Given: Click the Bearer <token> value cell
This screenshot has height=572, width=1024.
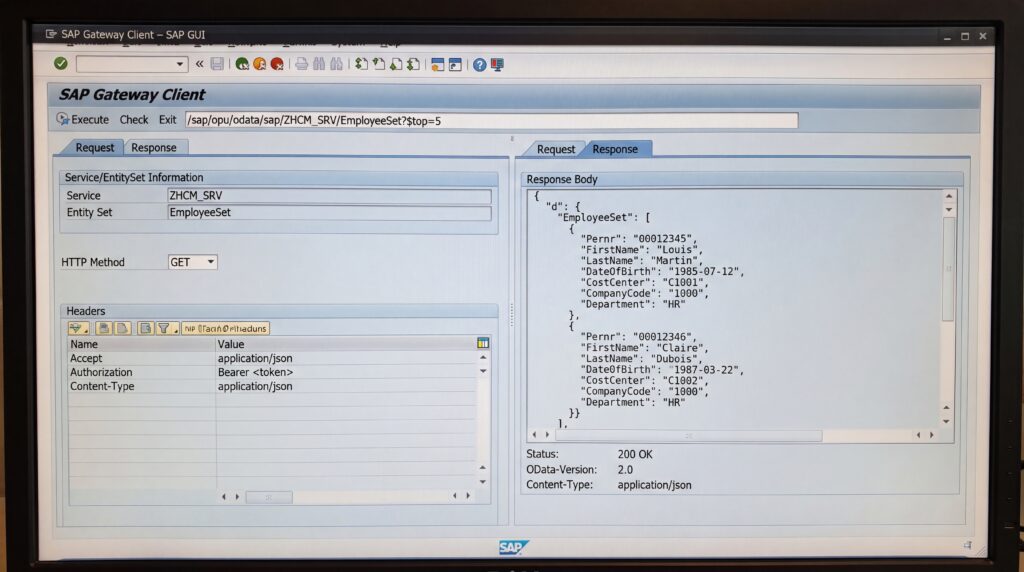Looking at the screenshot, I should (255, 372).
